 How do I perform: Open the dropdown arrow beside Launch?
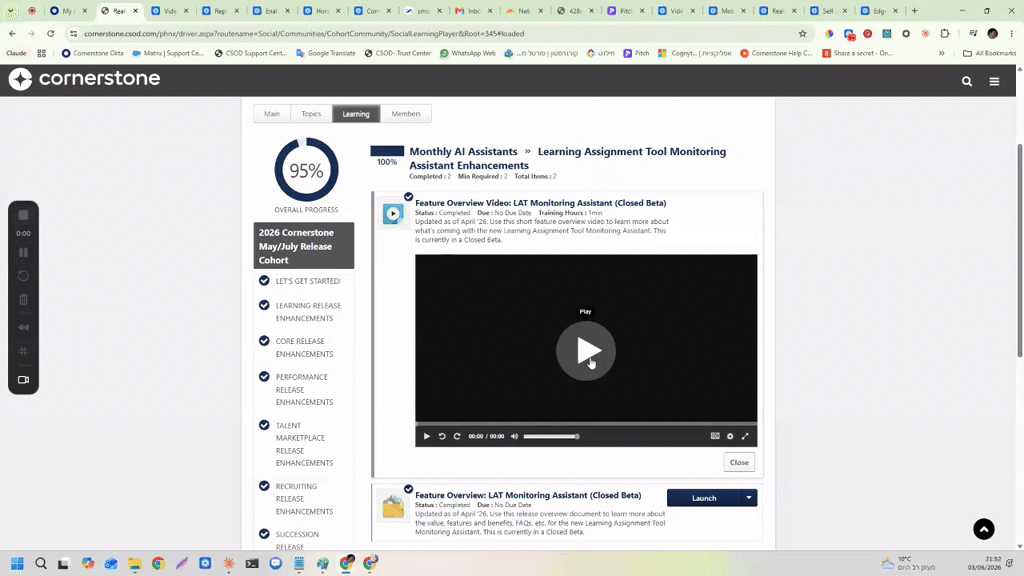pyautogui.click(x=749, y=498)
